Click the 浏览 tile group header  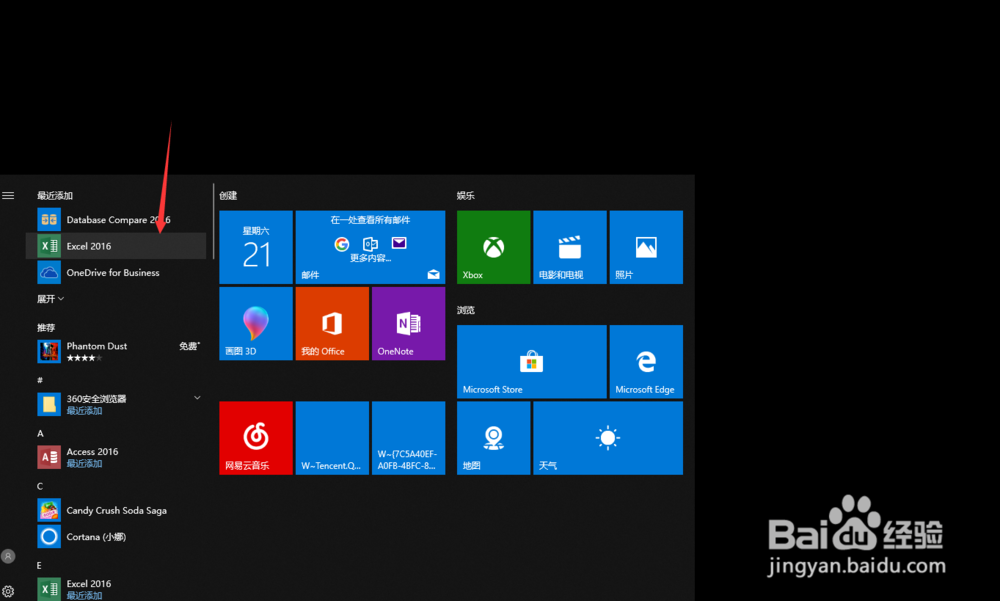tap(466, 310)
